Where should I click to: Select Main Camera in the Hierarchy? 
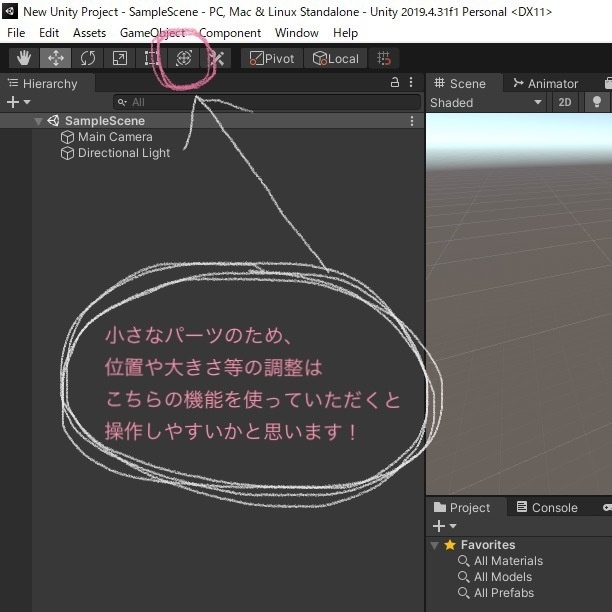coord(115,137)
